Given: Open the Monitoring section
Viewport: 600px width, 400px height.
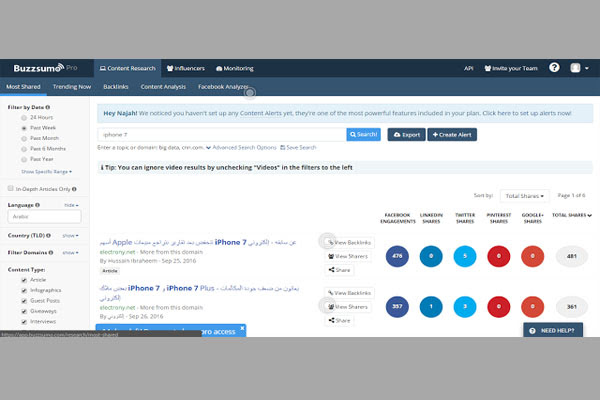Looking at the screenshot, I should [235, 68].
